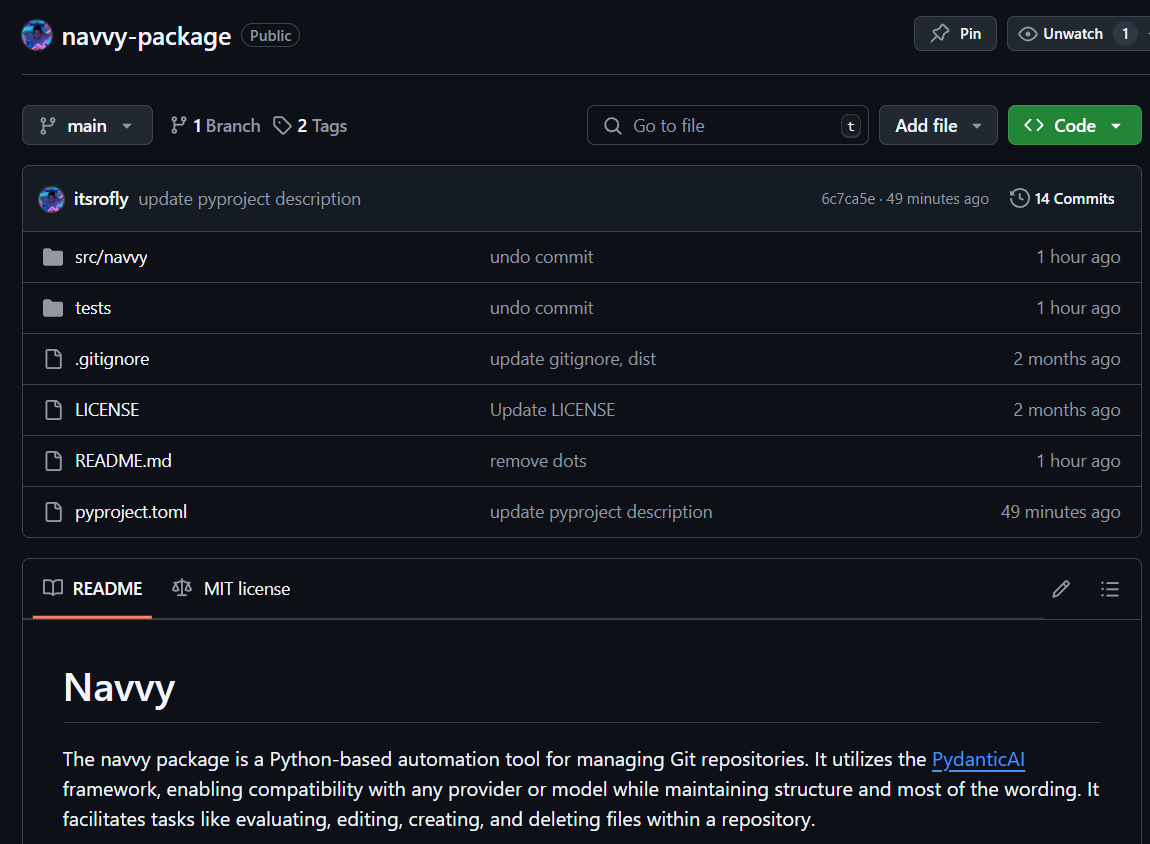Open commit hash 6c7ca5e
Viewport: 1150px width, 844px height.
(848, 199)
